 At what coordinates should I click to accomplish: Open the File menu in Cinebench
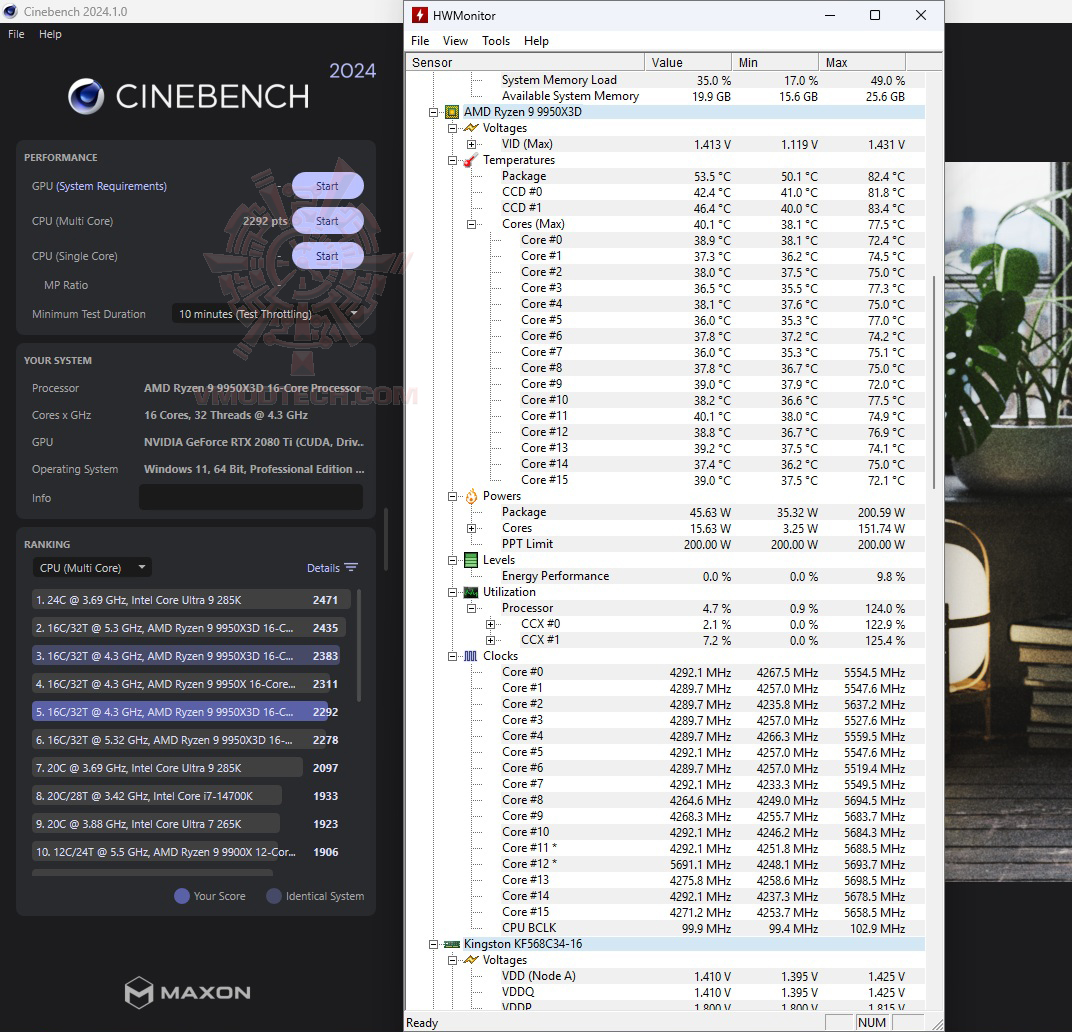[x=16, y=34]
